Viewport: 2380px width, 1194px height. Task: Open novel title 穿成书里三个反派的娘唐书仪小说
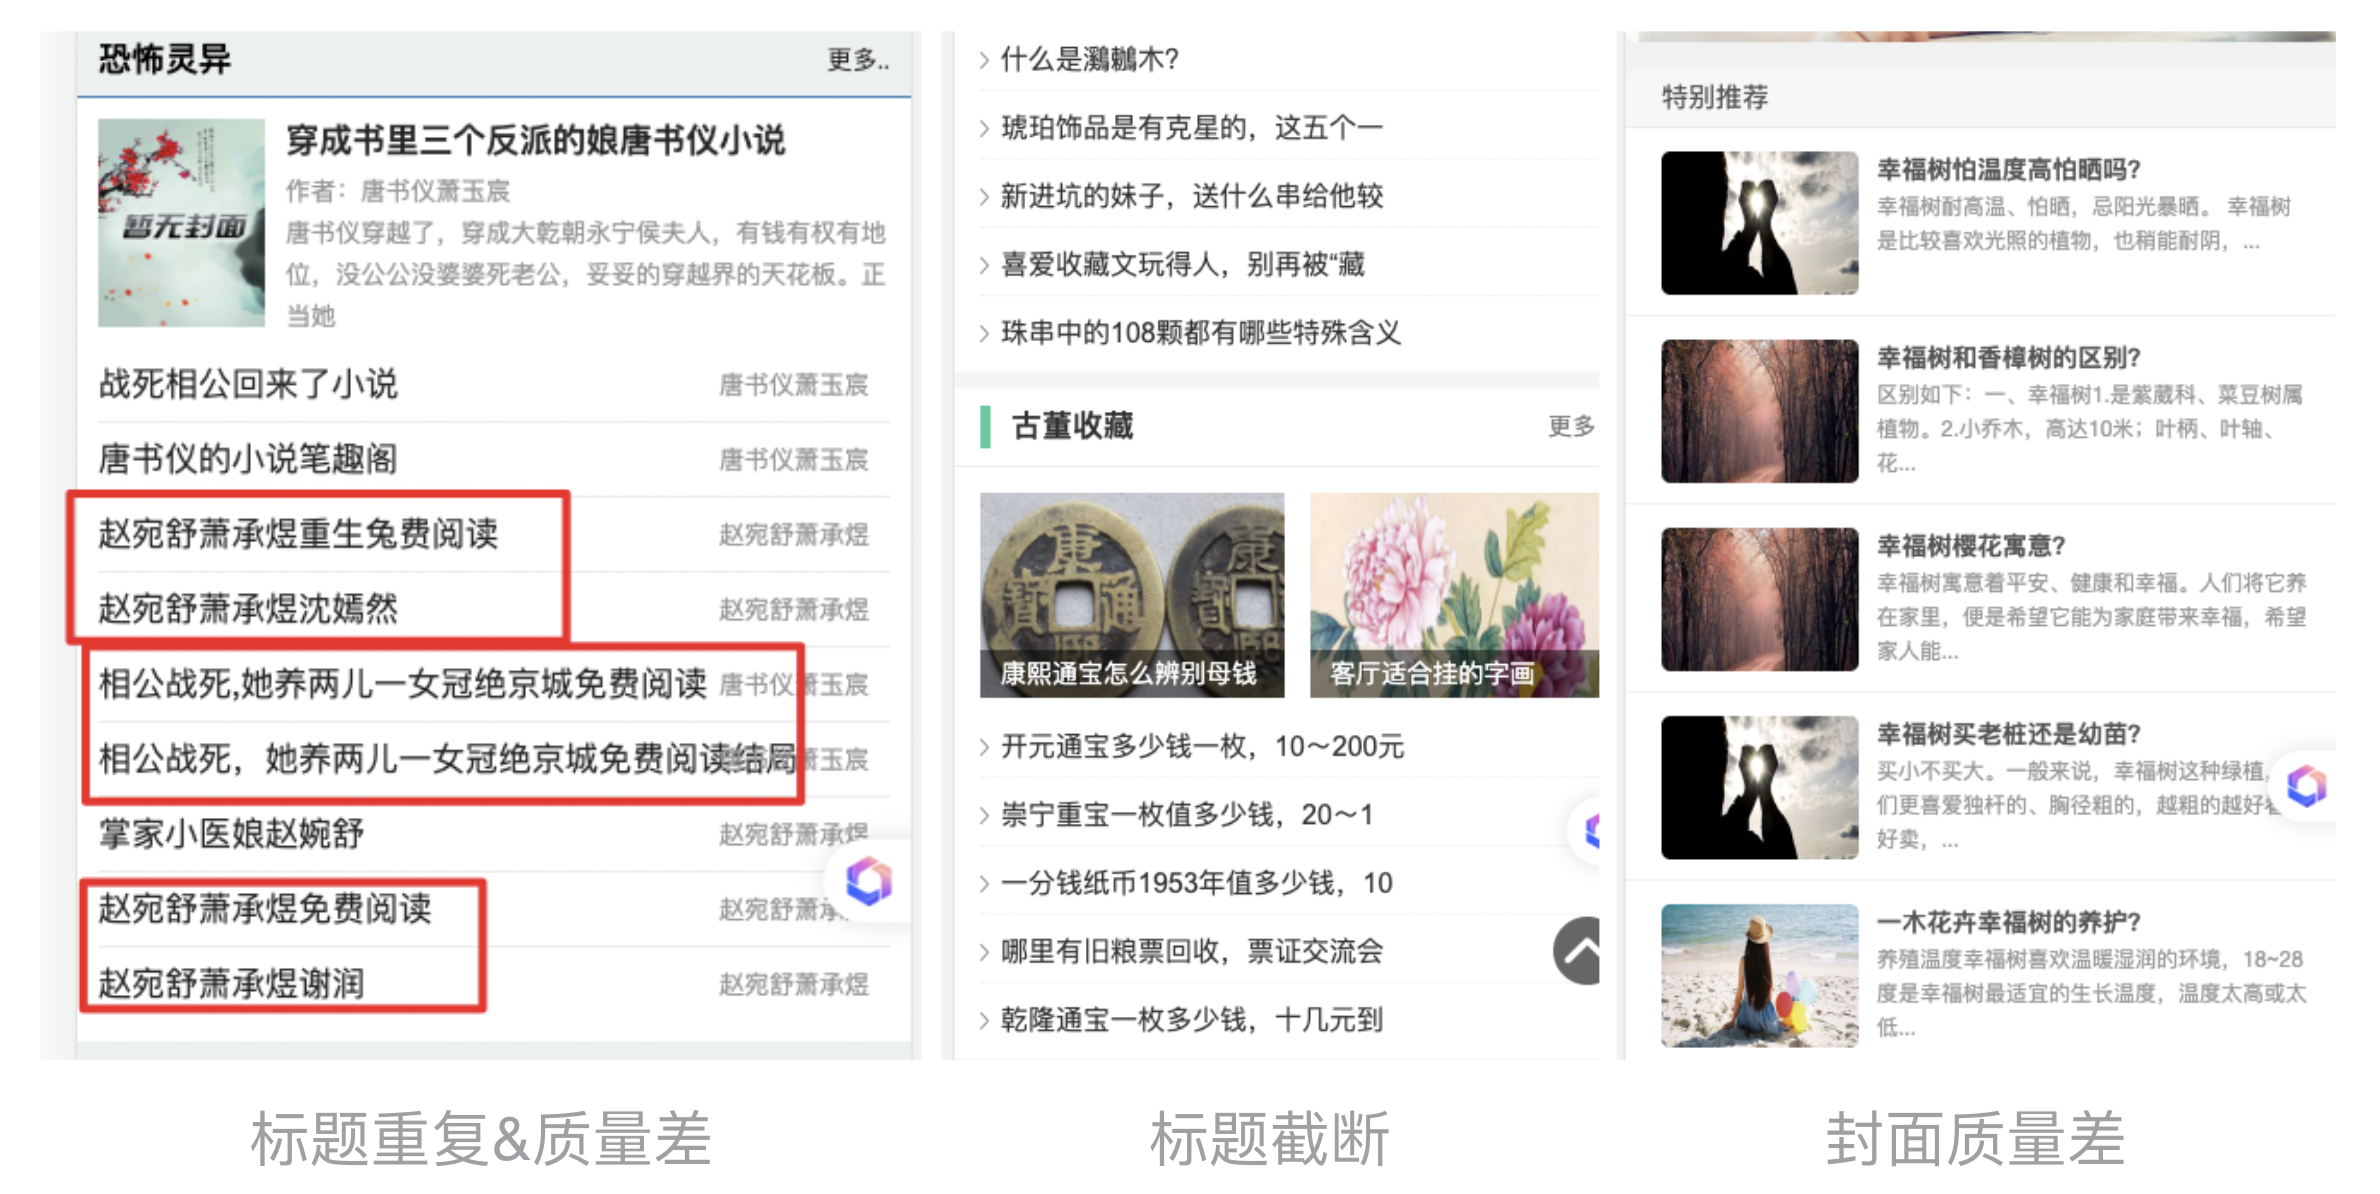(x=535, y=141)
